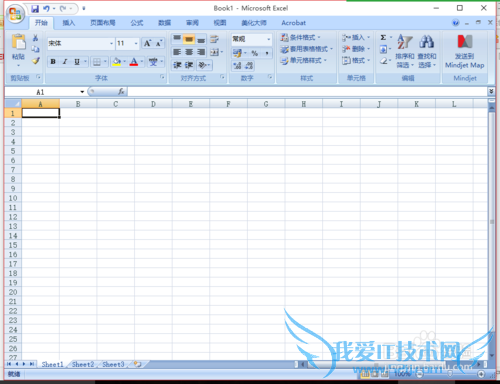Cut the selection with scissors icon

[35, 38]
